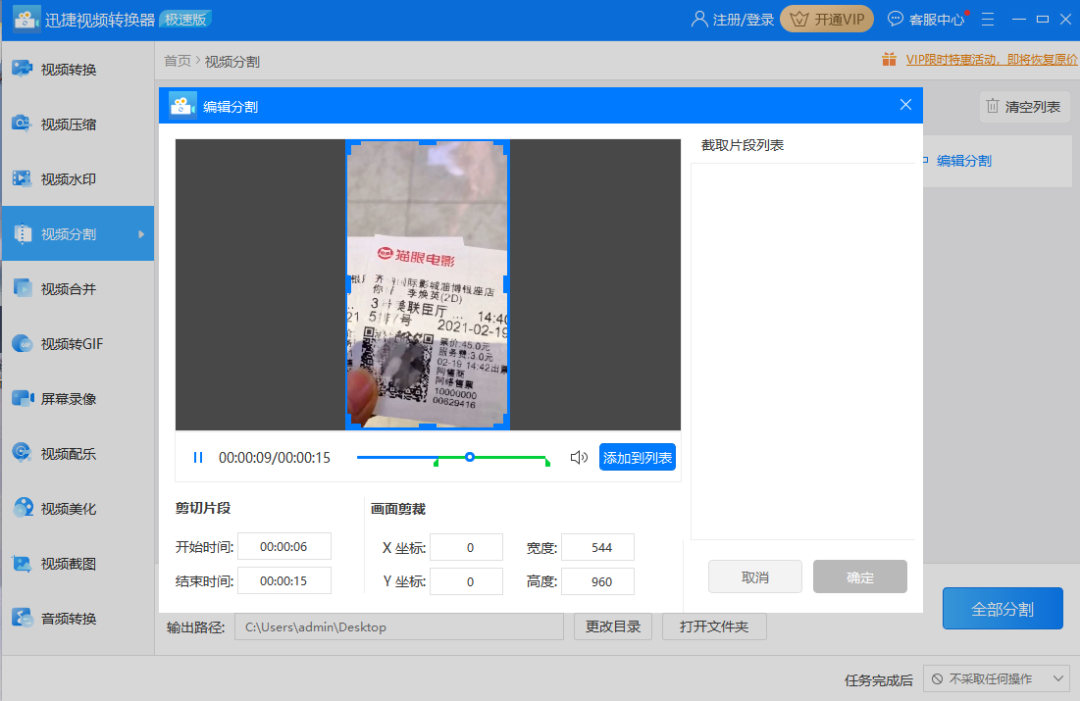Select the 视频分割 sidebar entry
This screenshot has width=1080, height=701.
(x=77, y=233)
